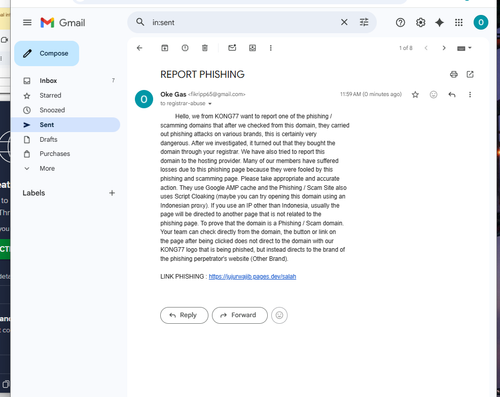
Task: Open the Gmail main menu hamburger icon
Action: coord(27,22)
